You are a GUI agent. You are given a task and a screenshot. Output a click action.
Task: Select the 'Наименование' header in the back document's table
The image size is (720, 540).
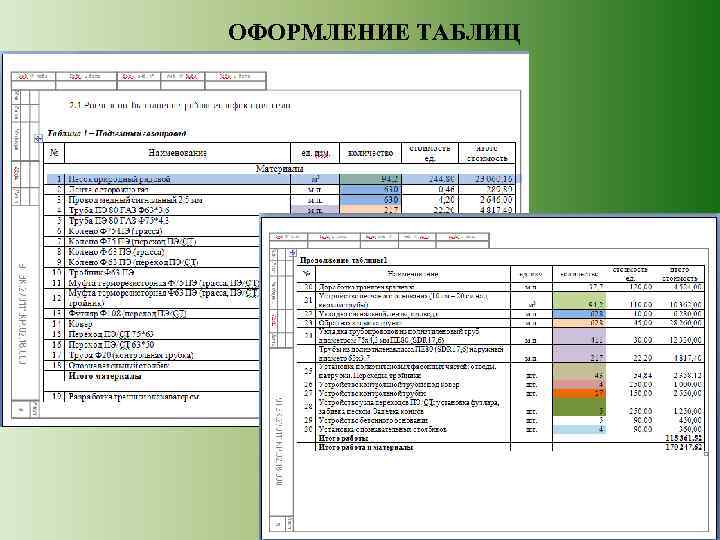pyautogui.click(x=177, y=153)
